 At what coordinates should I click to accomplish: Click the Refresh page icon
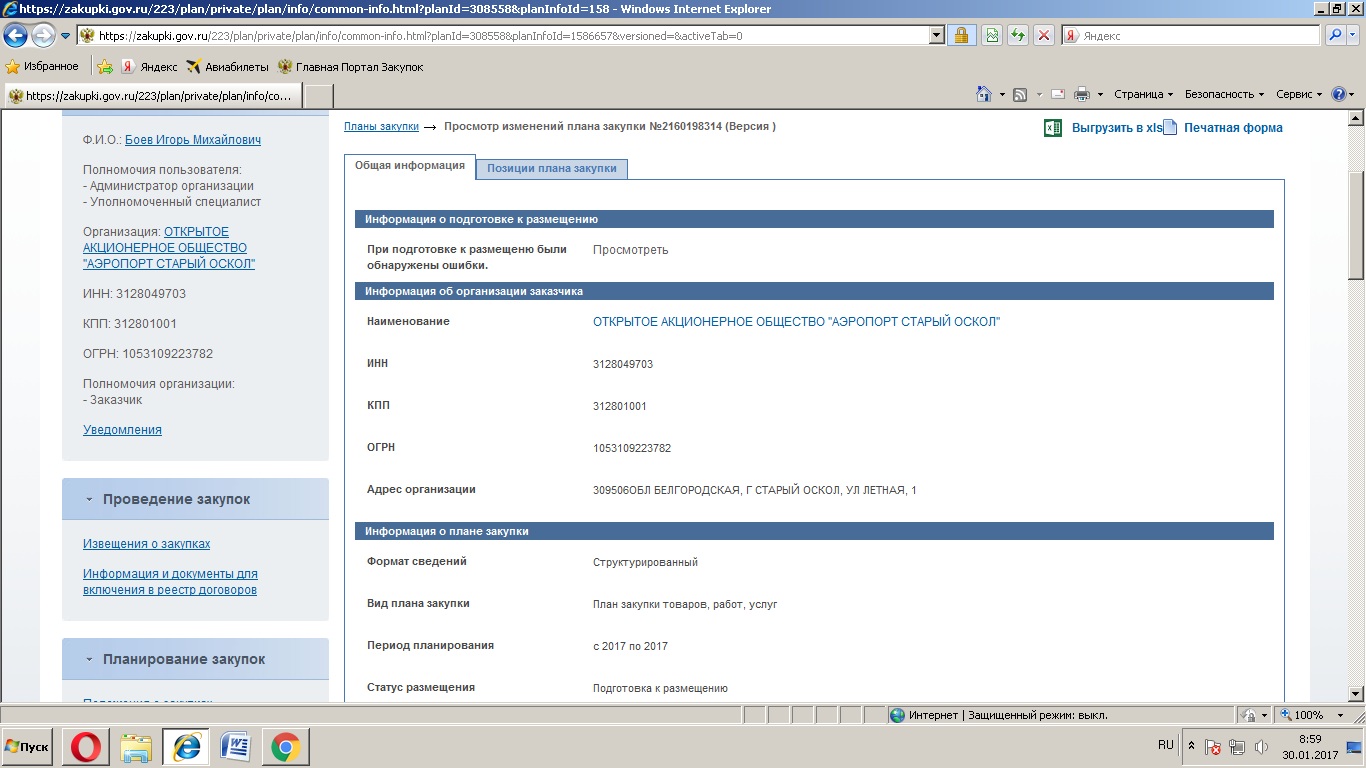(x=1017, y=36)
